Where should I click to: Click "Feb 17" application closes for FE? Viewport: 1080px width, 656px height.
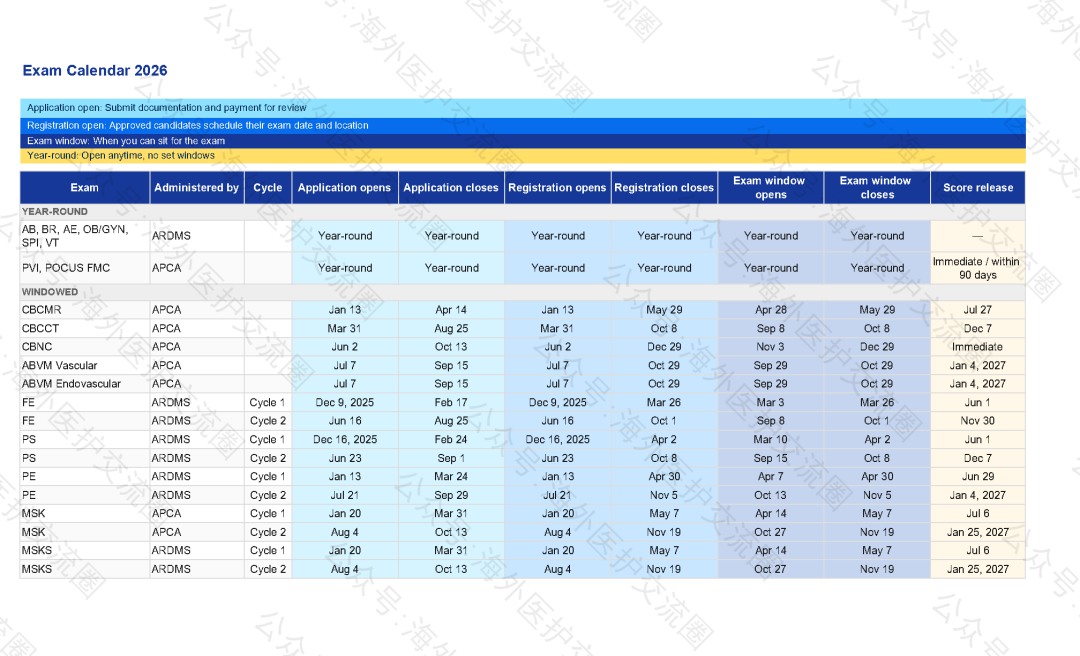click(451, 402)
